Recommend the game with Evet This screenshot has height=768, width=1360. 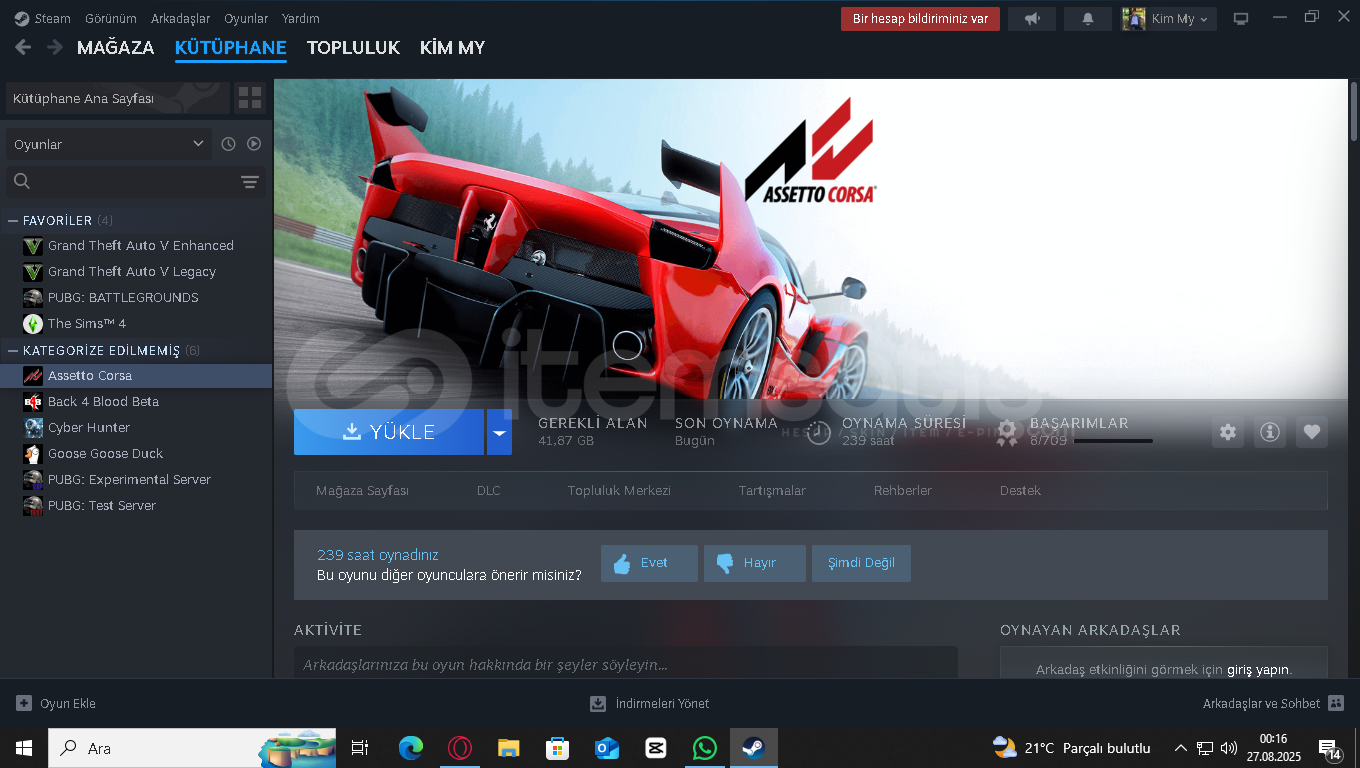pos(649,563)
